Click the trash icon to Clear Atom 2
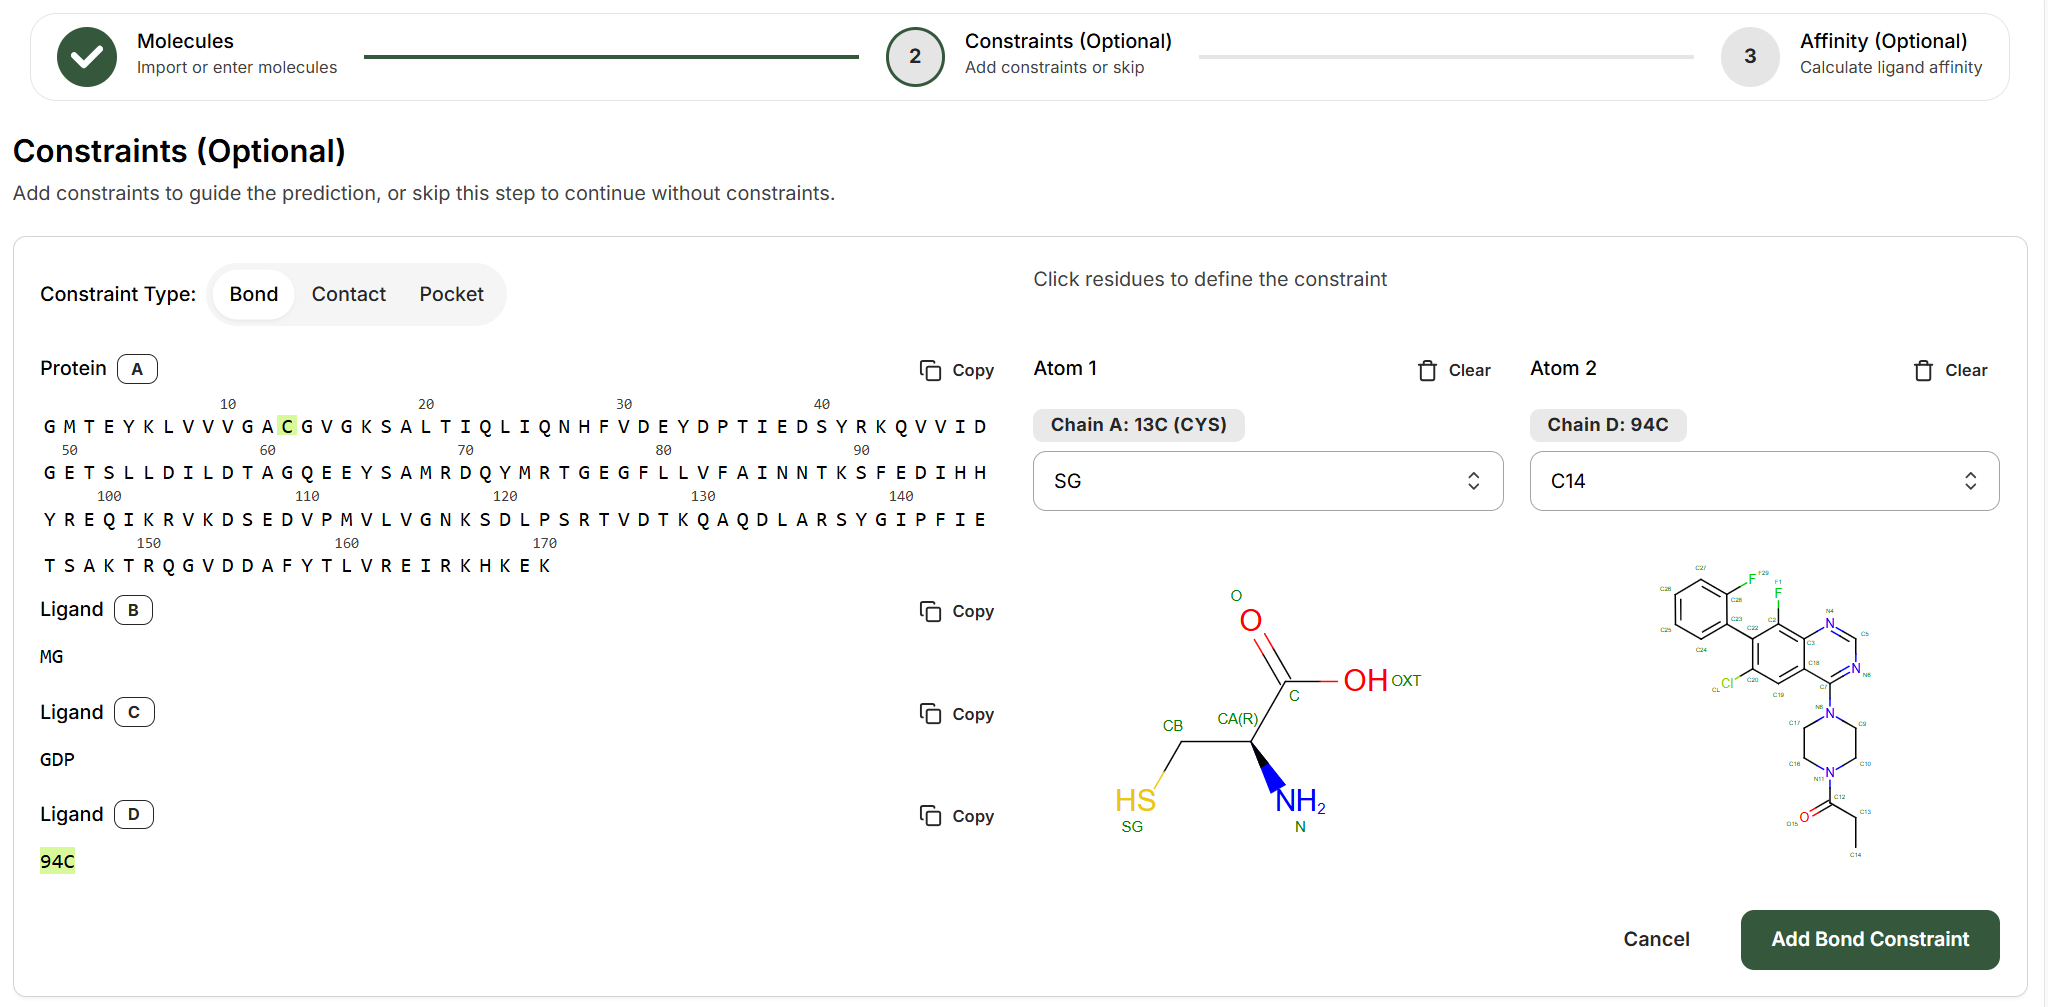Viewport: 2048px width, 1007px height. [1923, 370]
